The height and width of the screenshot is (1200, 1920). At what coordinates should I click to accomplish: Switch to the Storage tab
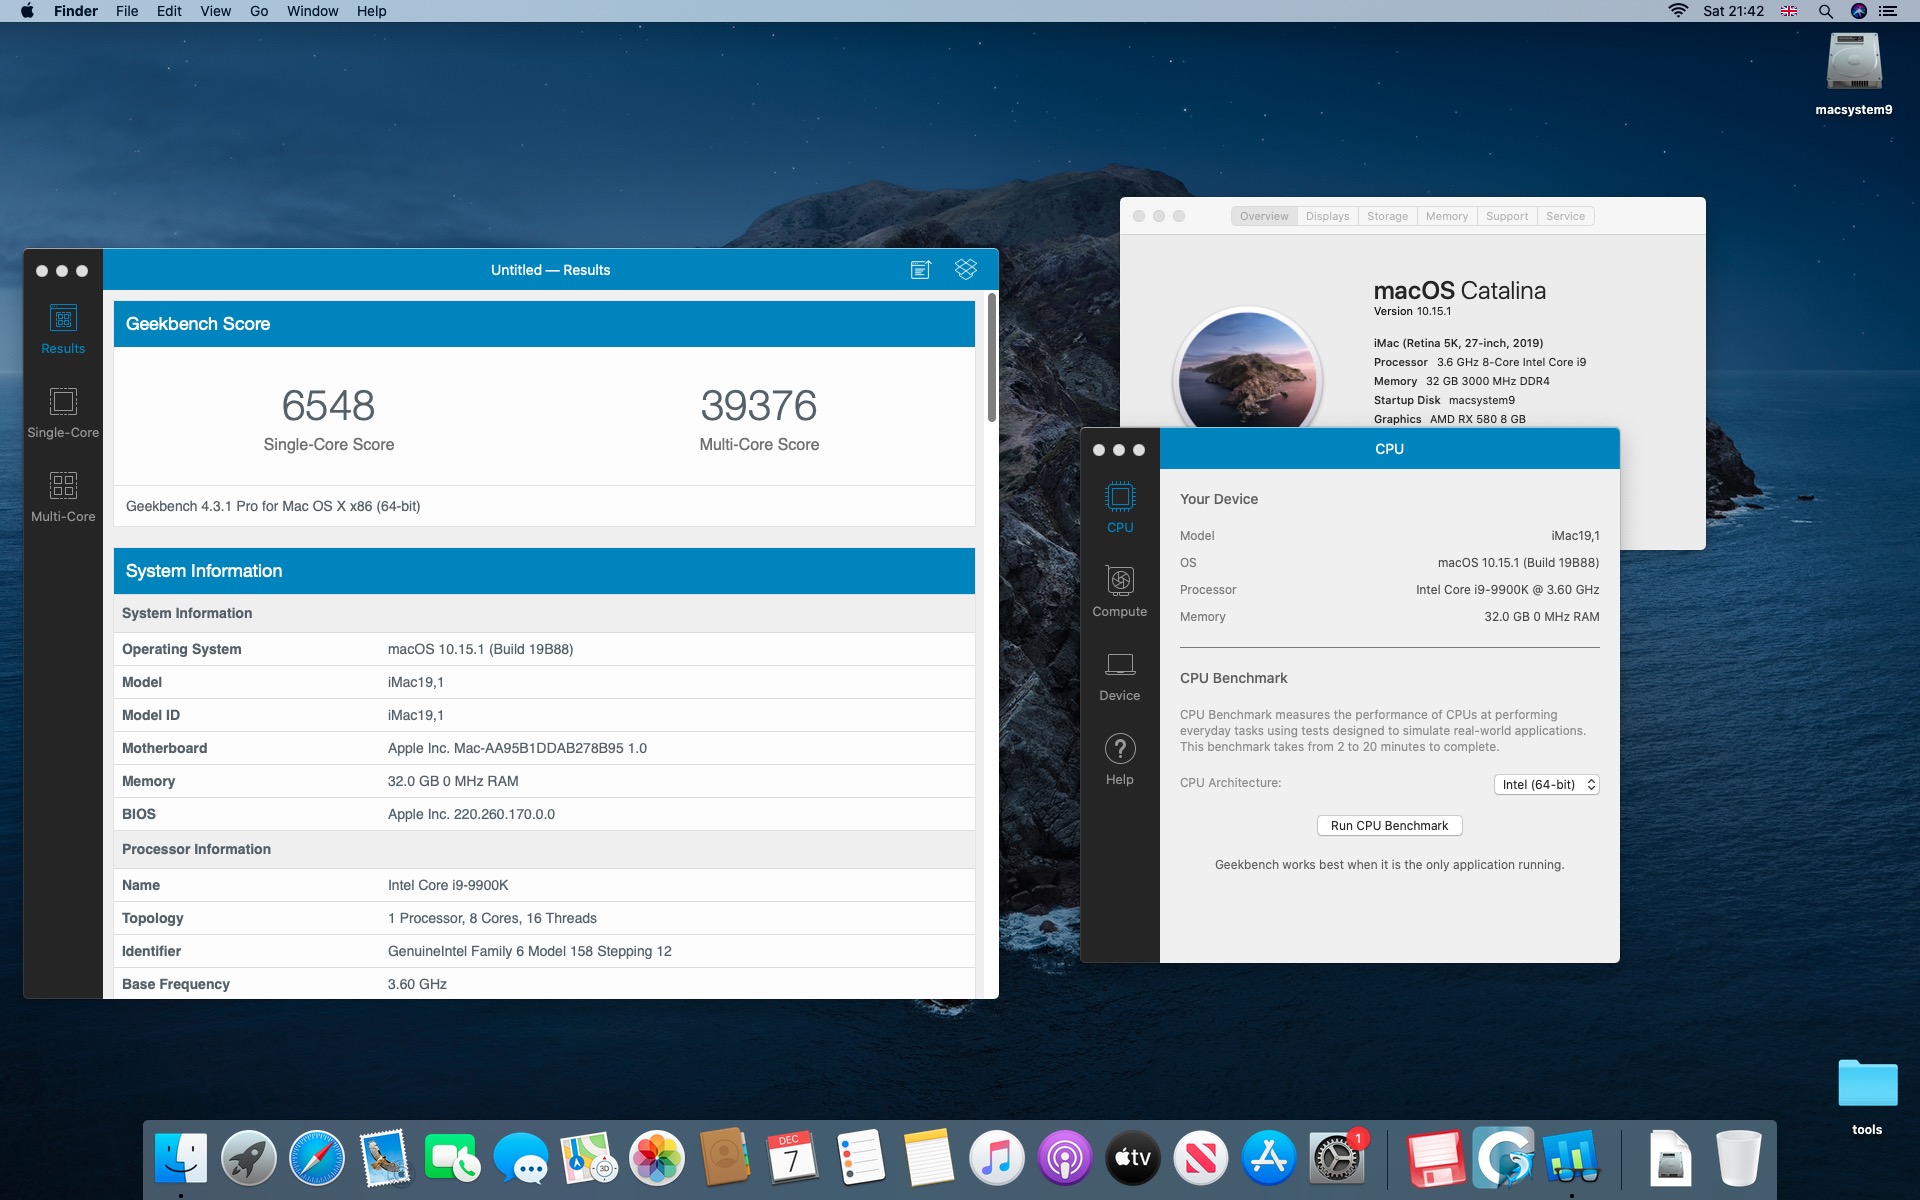1387,216
